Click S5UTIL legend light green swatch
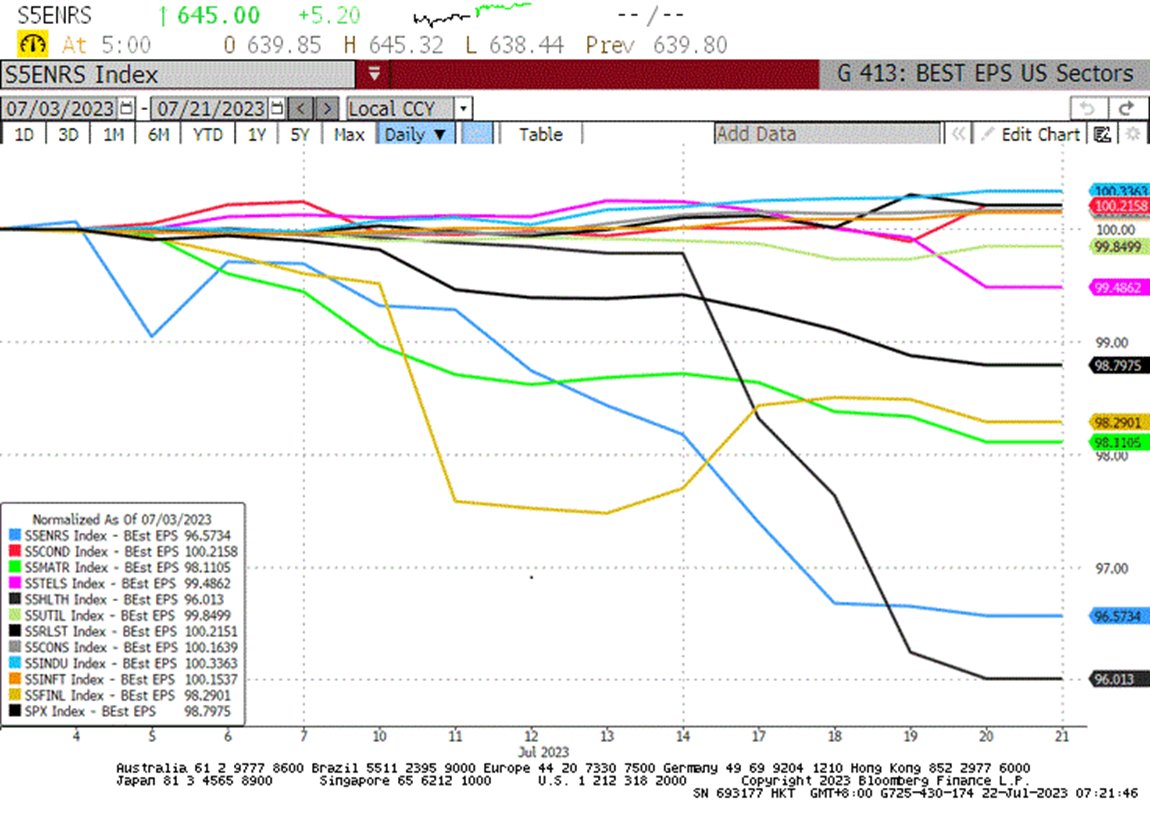The height and width of the screenshot is (829, 1150). [15, 616]
